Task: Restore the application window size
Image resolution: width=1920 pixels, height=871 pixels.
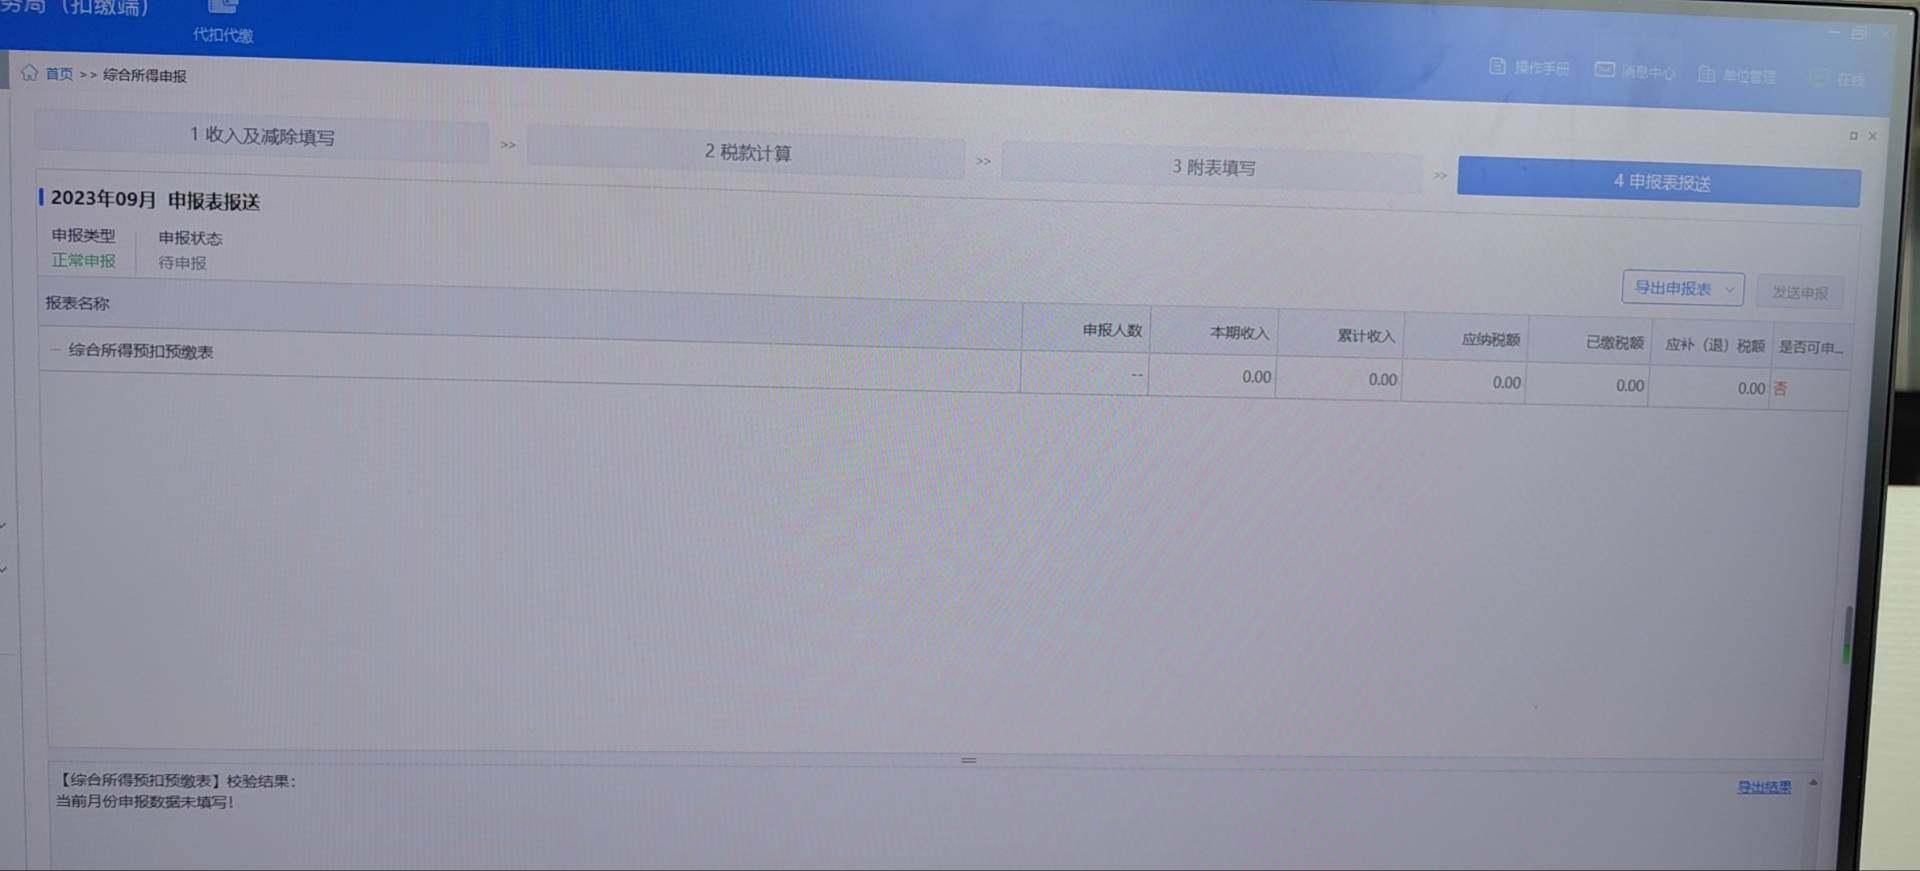Action: click(1858, 33)
